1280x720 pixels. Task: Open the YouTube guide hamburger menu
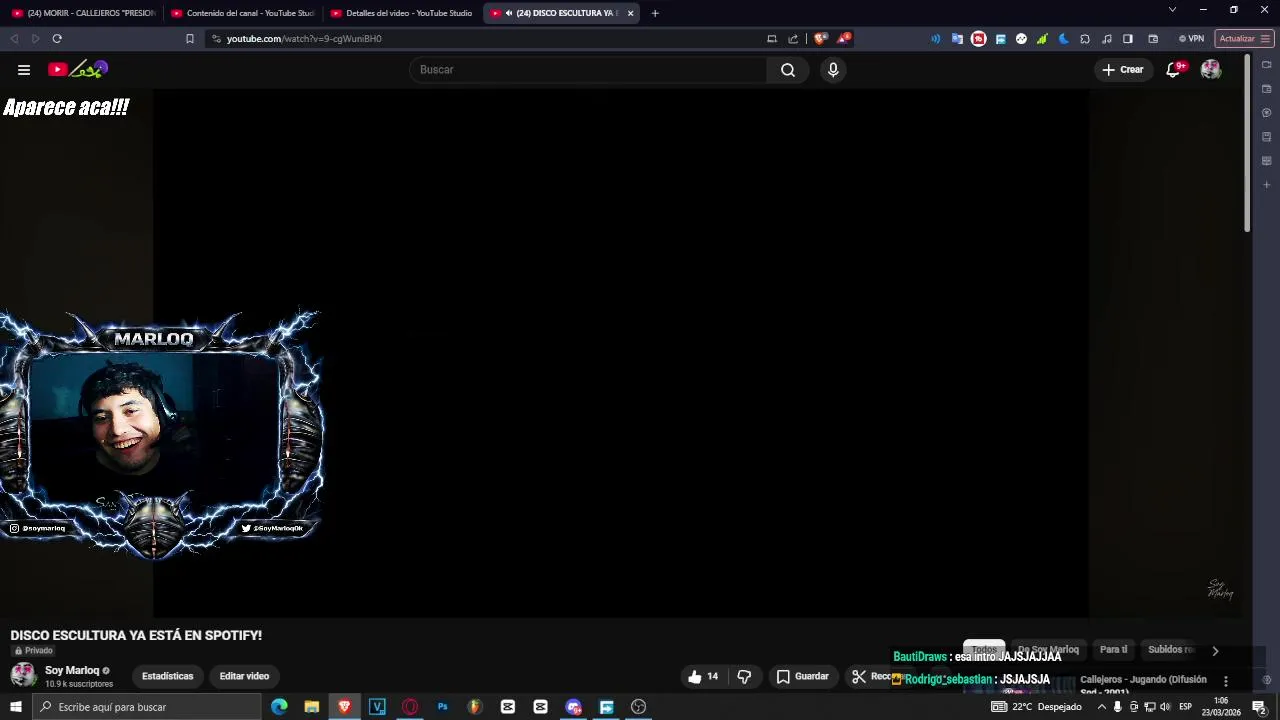24,70
